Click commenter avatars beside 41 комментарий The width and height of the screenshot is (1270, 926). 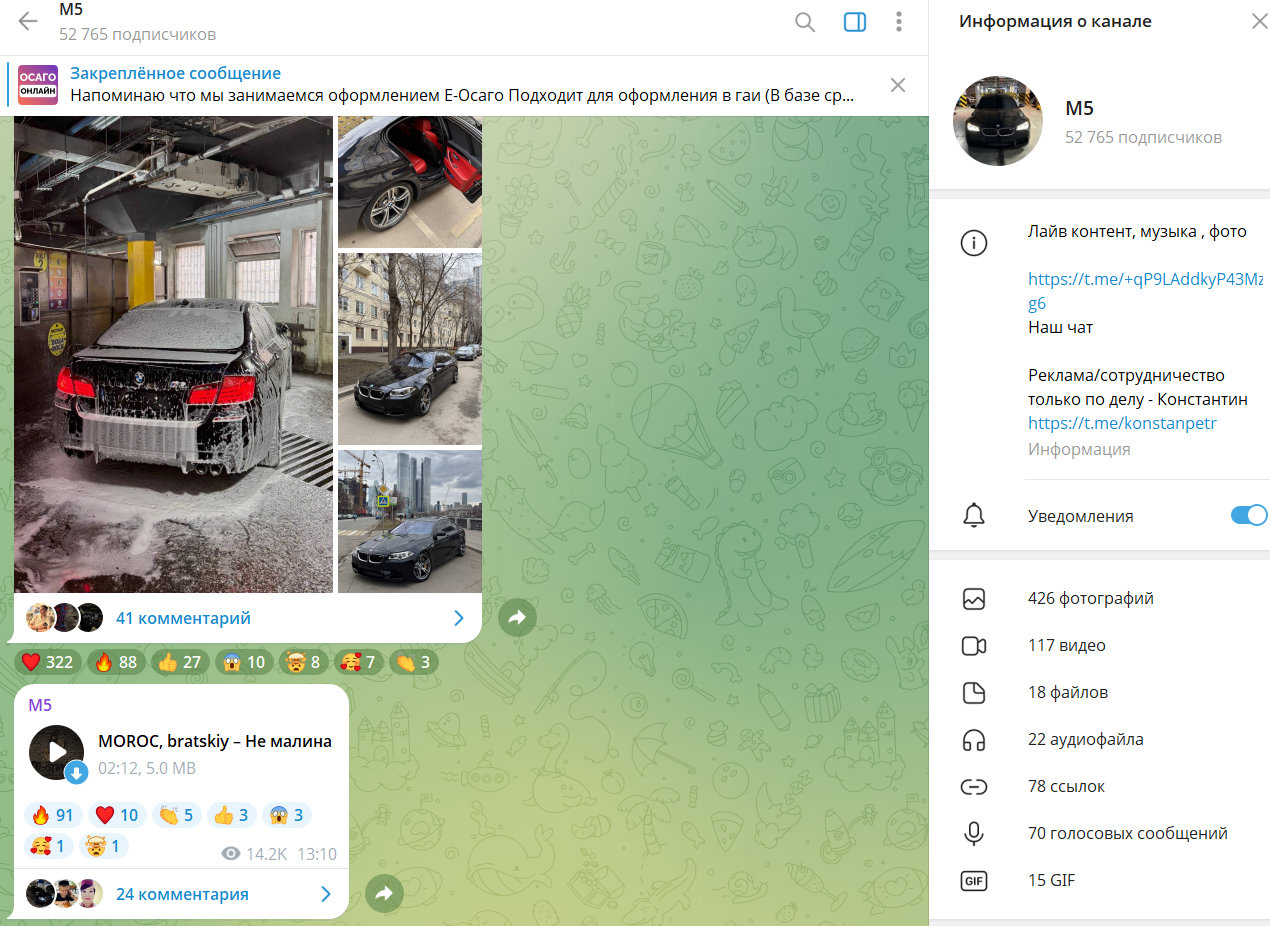pos(65,618)
